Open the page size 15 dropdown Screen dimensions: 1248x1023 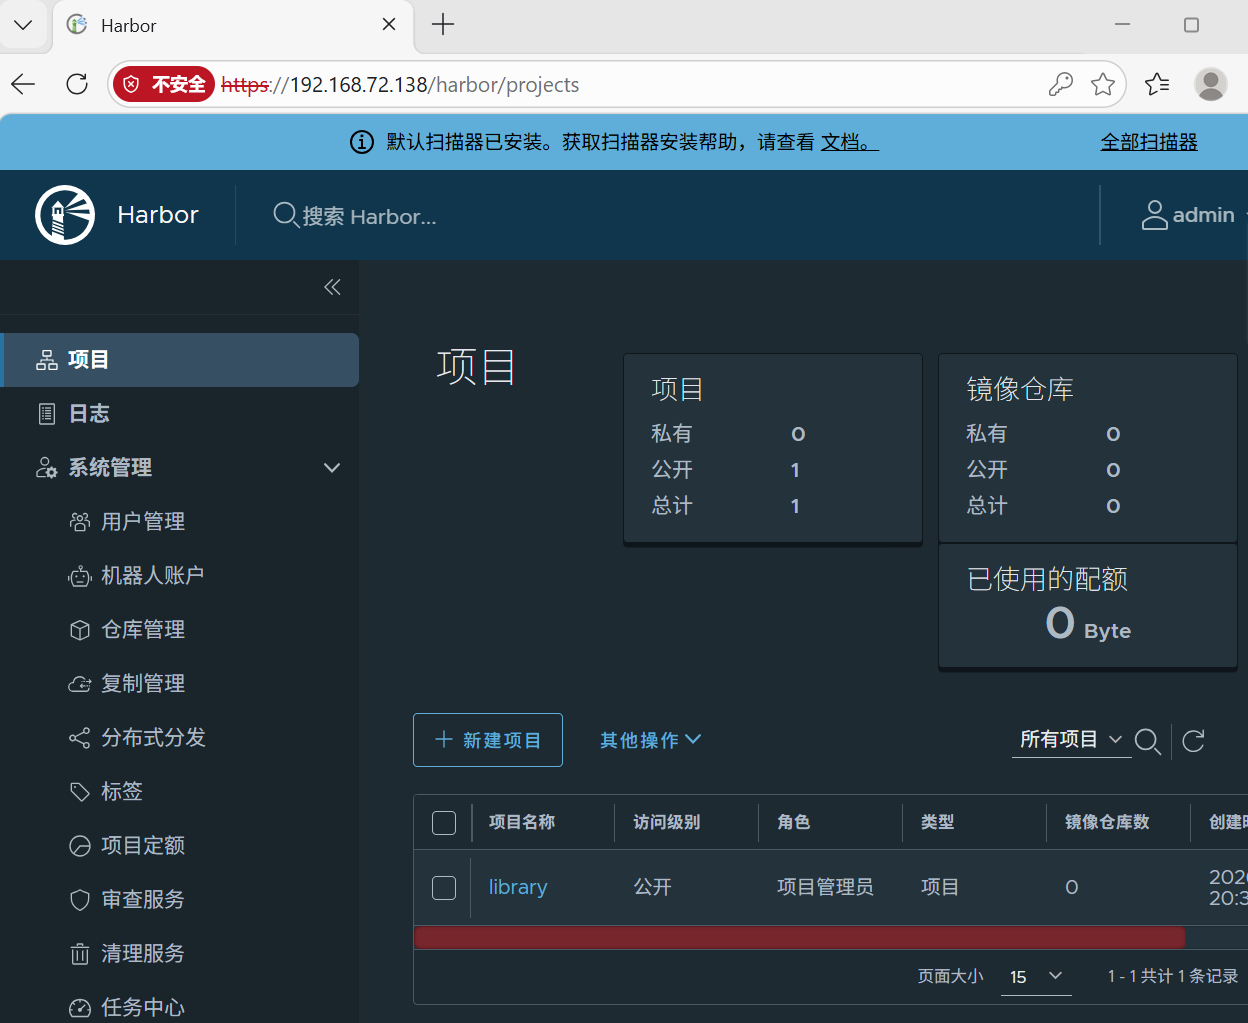pos(1036,977)
